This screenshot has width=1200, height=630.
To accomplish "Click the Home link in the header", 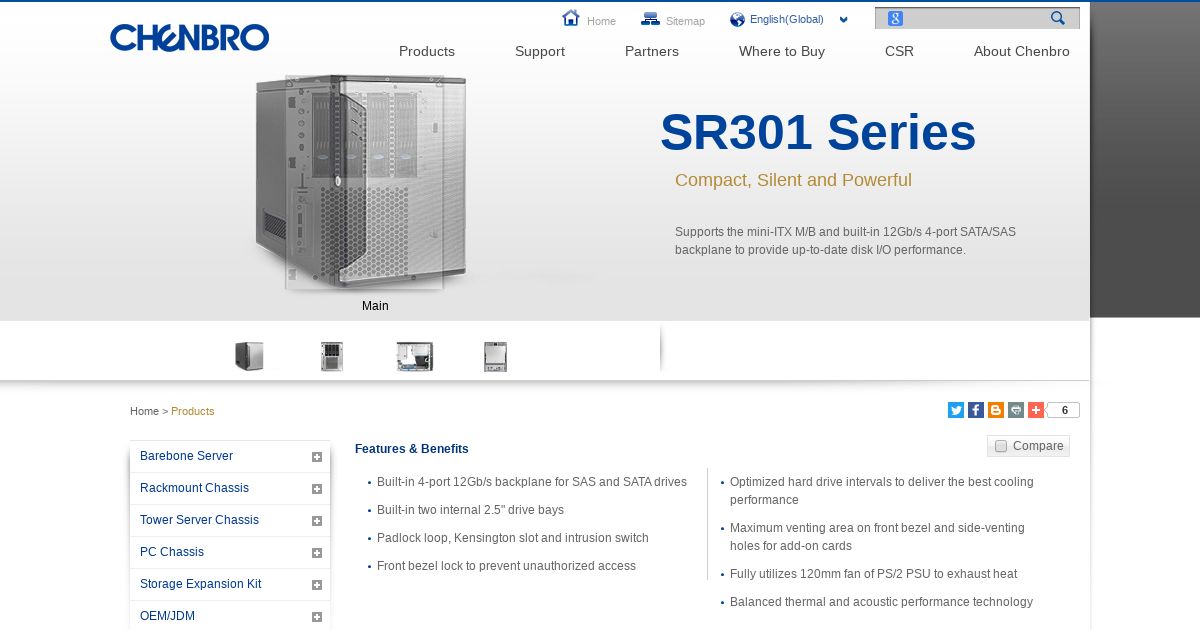I will (601, 21).
